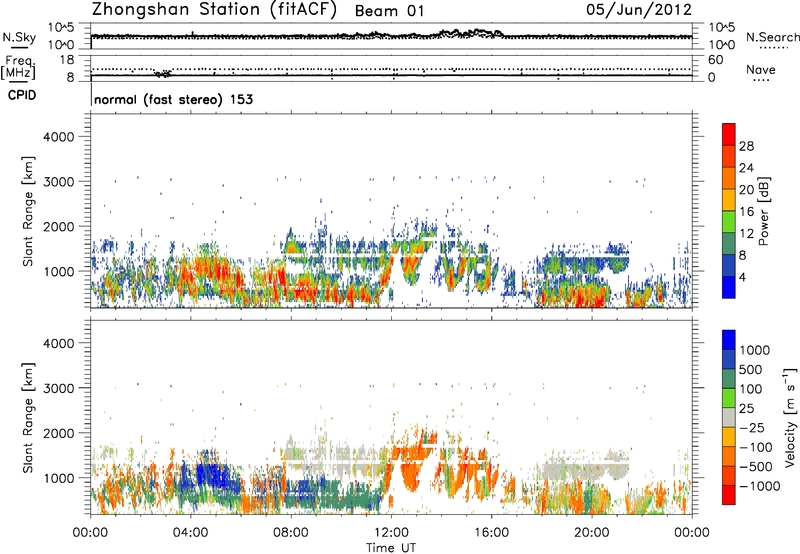Viewport: 800px width, 554px height.
Task: Click power panel Slant Range [km] label
Action: click(28, 211)
